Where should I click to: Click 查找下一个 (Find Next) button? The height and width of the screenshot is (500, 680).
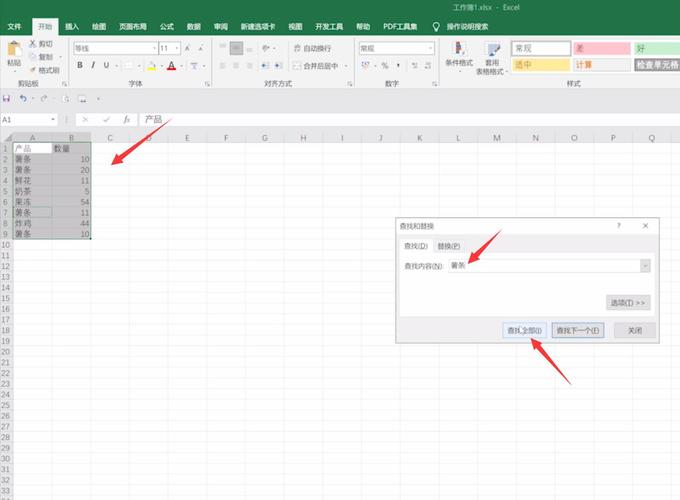point(578,330)
